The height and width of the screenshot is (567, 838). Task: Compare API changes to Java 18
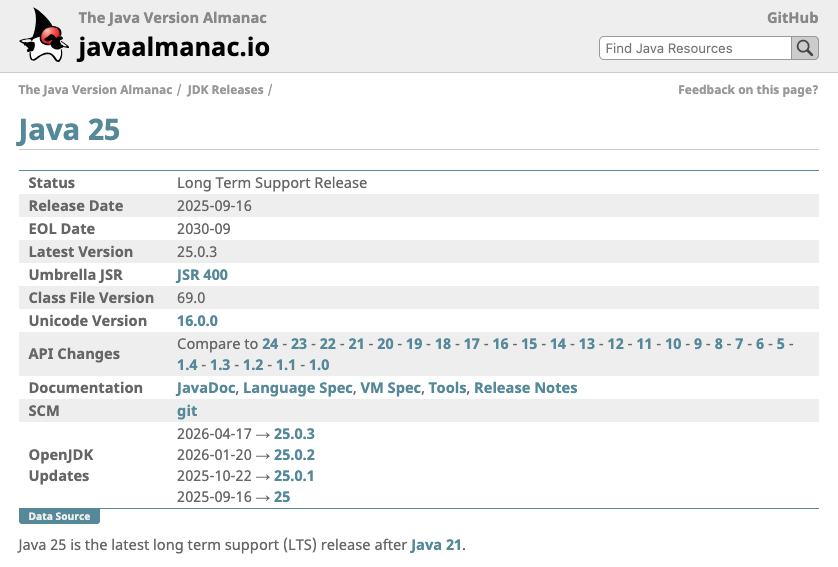pyautogui.click(x=443, y=344)
